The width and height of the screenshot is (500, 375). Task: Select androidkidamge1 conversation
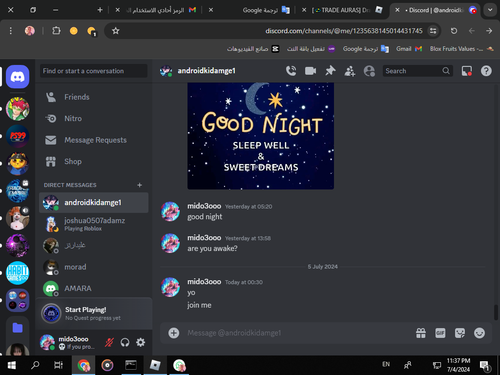94,203
